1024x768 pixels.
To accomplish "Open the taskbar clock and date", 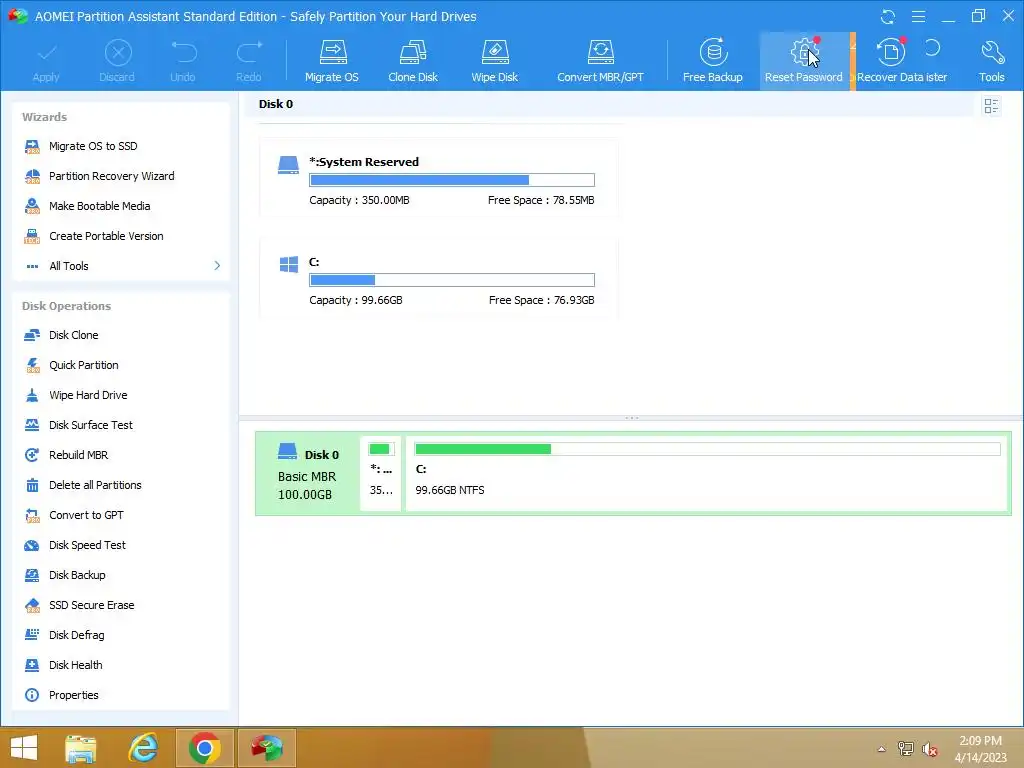I will (980, 749).
